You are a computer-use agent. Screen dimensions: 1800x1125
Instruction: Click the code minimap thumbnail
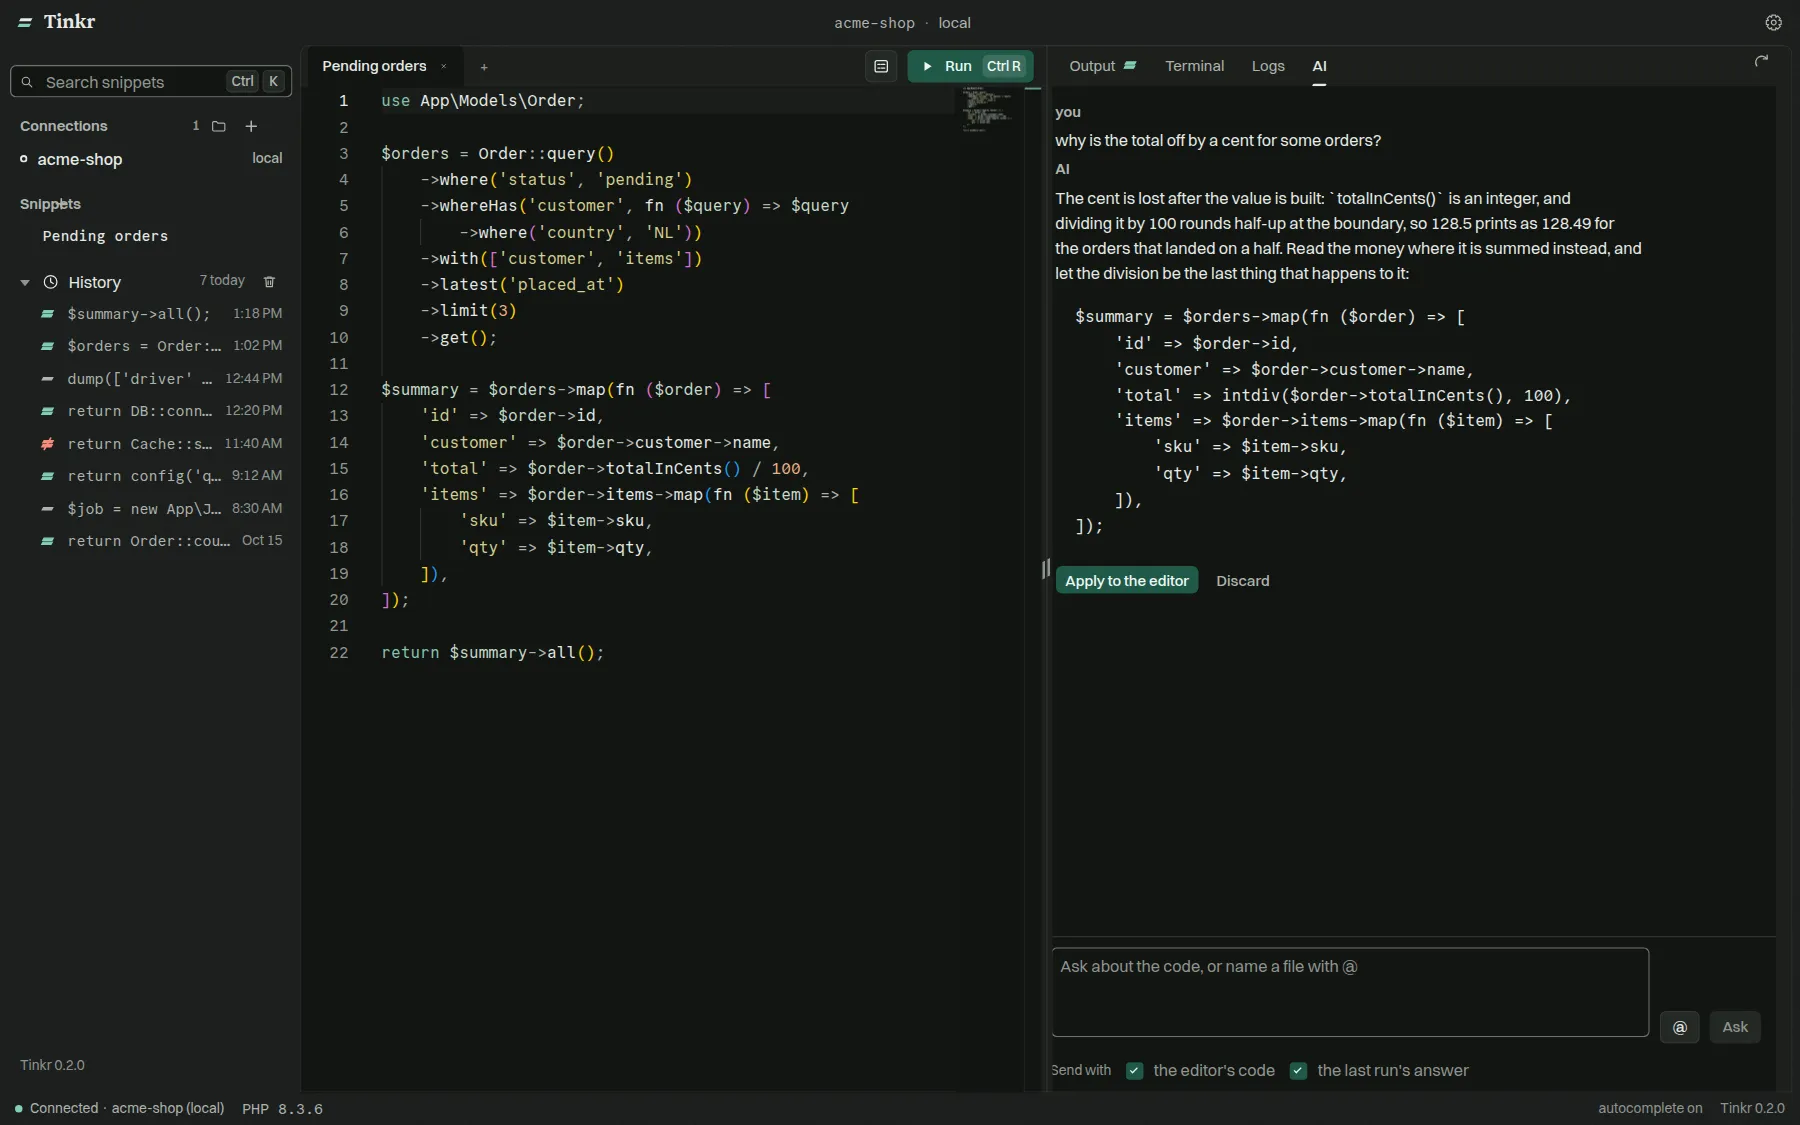pyautogui.click(x=987, y=109)
